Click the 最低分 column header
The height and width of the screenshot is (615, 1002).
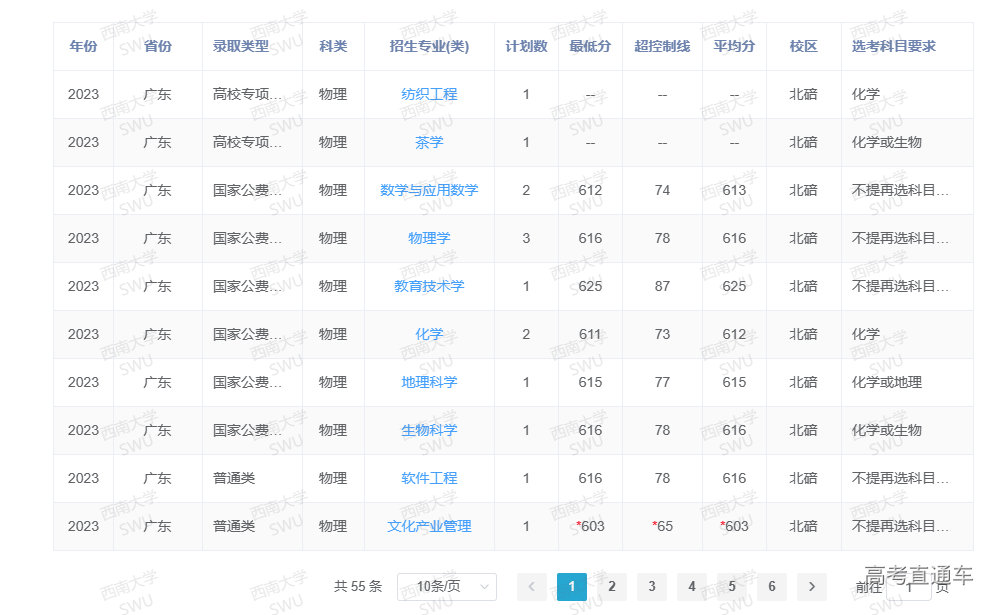[590, 46]
